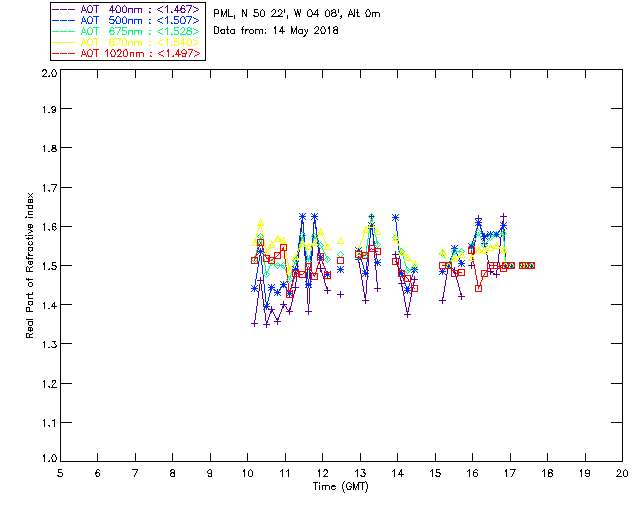The width and height of the screenshot is (640, 512).
Task: Click the AOT 1020nm legend entry
Action: tap(126, 53)
